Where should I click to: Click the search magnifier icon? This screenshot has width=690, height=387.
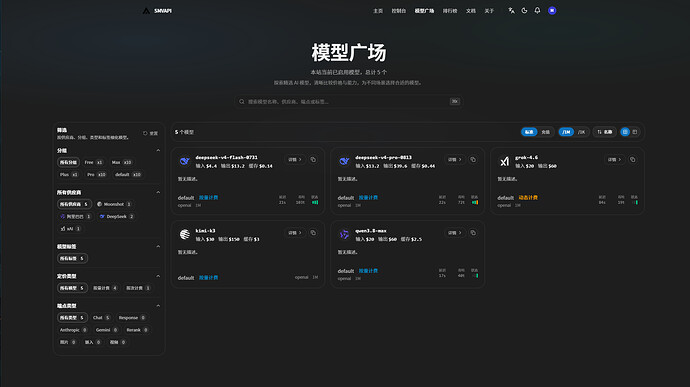[242, 102]
